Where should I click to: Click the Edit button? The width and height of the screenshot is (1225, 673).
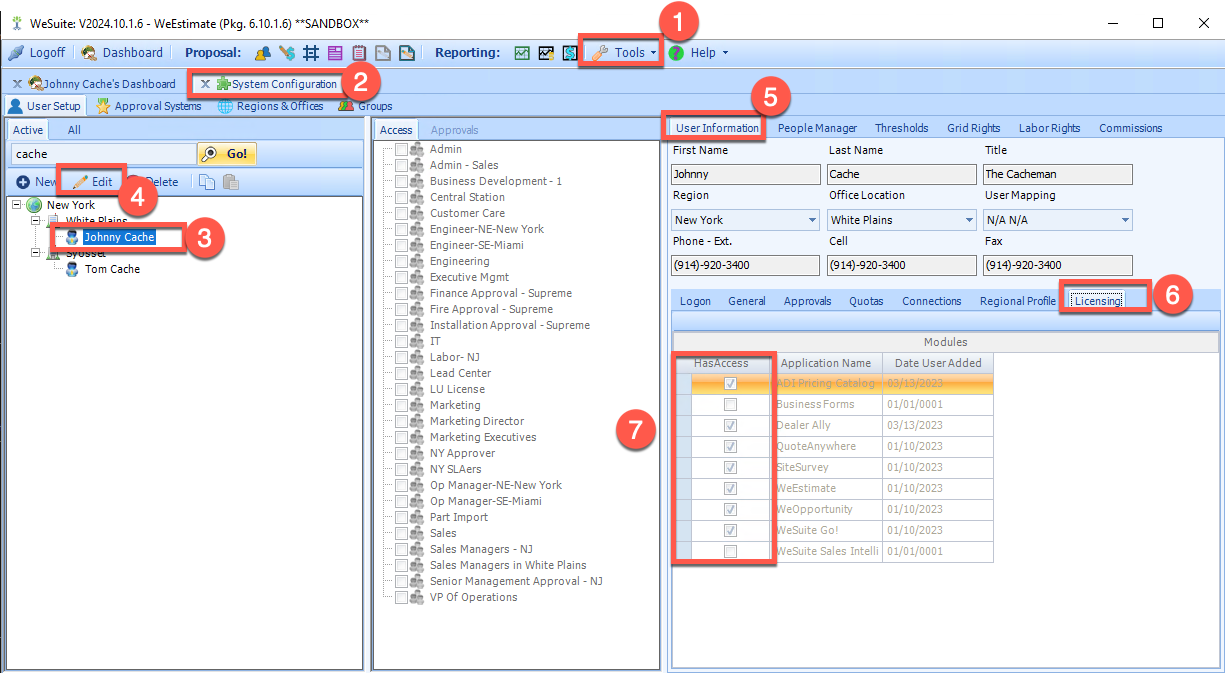pyautogui.click(x=93, y=182)
